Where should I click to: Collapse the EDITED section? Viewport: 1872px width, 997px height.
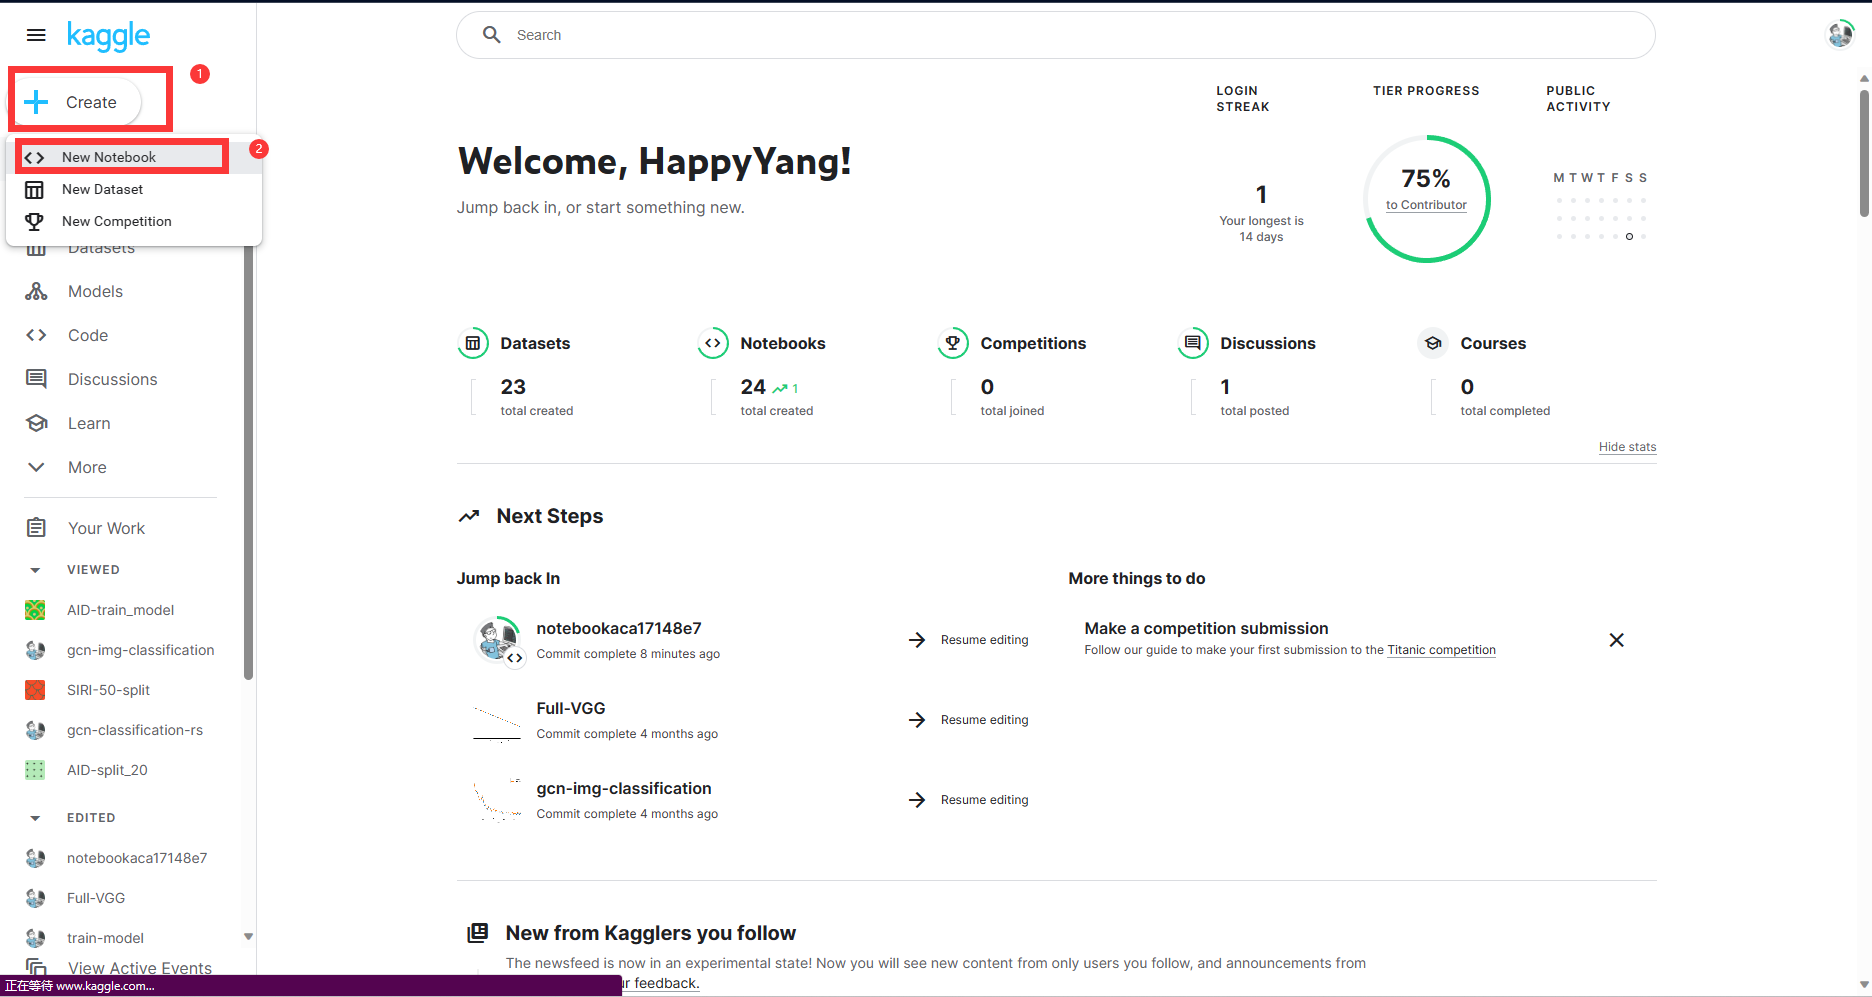point(35,818)
